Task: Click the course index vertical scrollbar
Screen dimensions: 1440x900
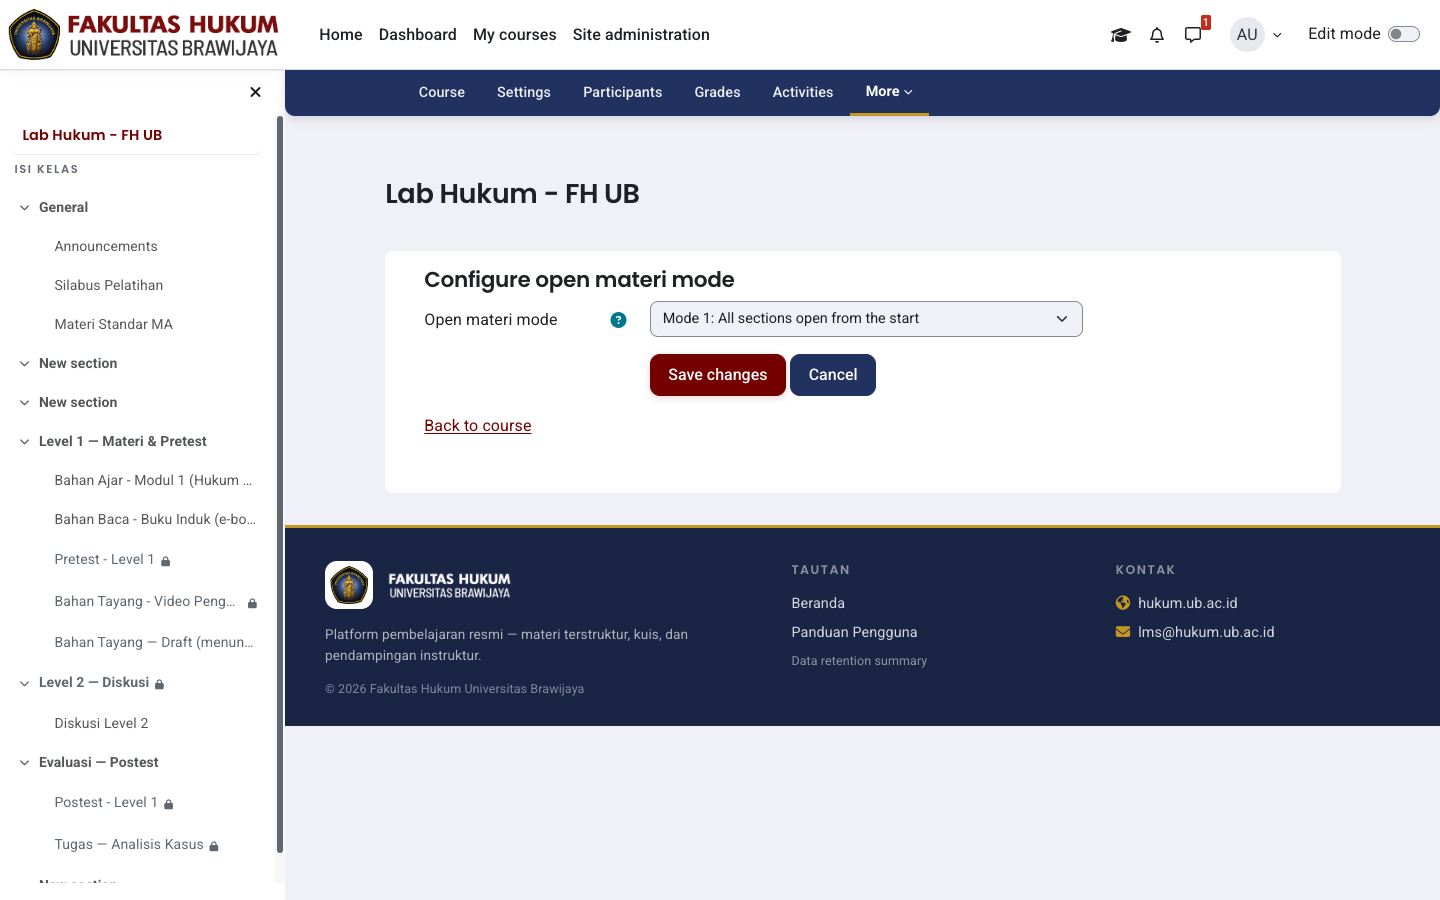Action: pyautogui.click(x=280, y=485)
